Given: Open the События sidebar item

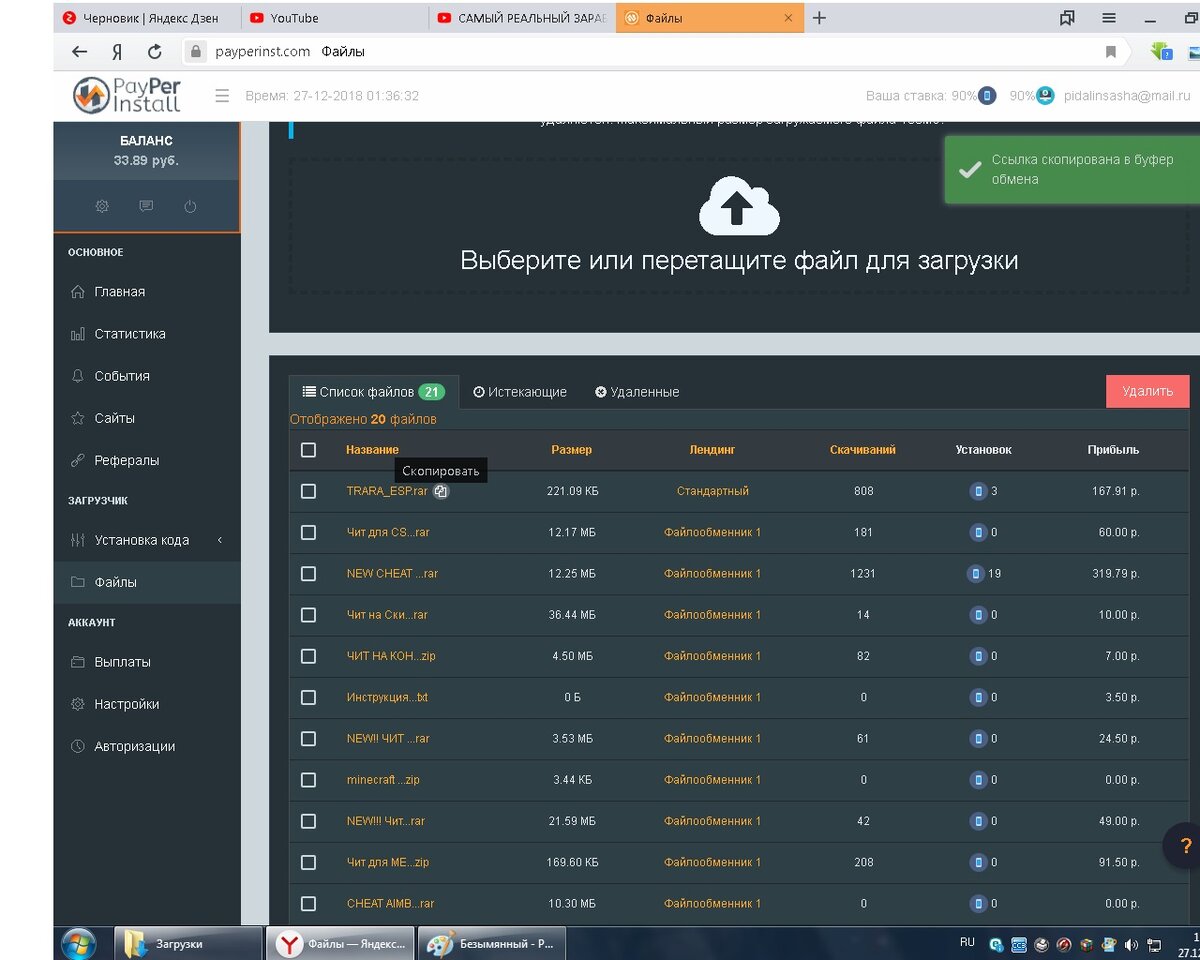Looking at the screenshot, I should coord(147,376).
